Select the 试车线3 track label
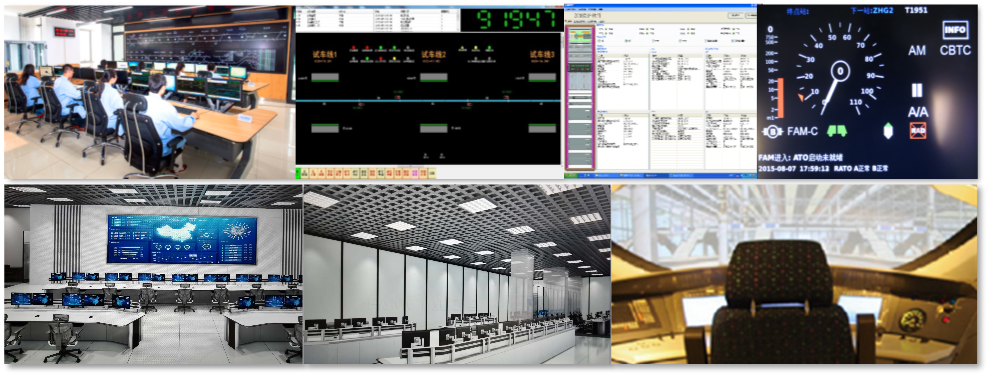 pos(542,55)
